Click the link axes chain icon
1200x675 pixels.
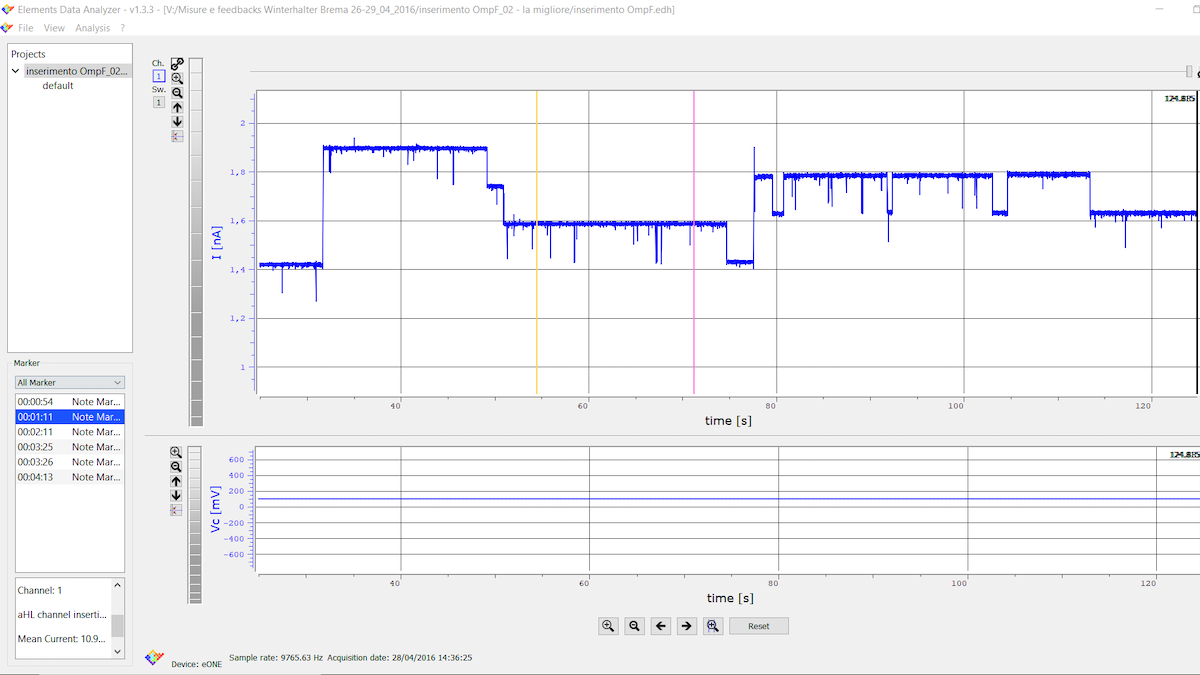tap(177, 63)
